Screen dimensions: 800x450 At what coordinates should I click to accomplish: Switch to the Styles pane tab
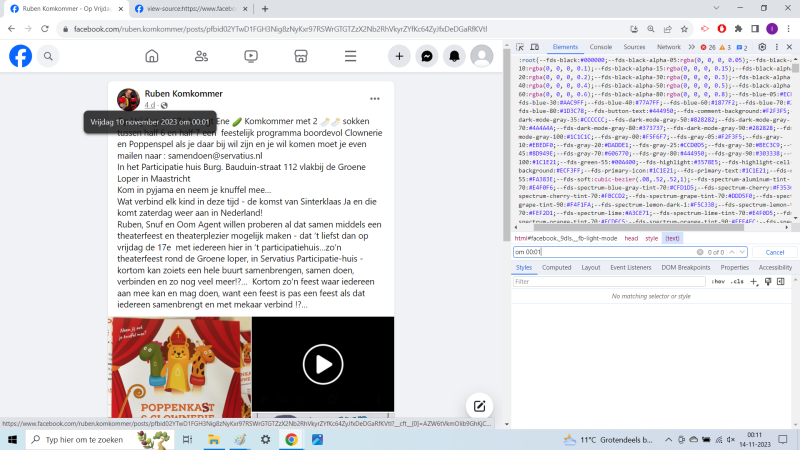coord(523,267)
